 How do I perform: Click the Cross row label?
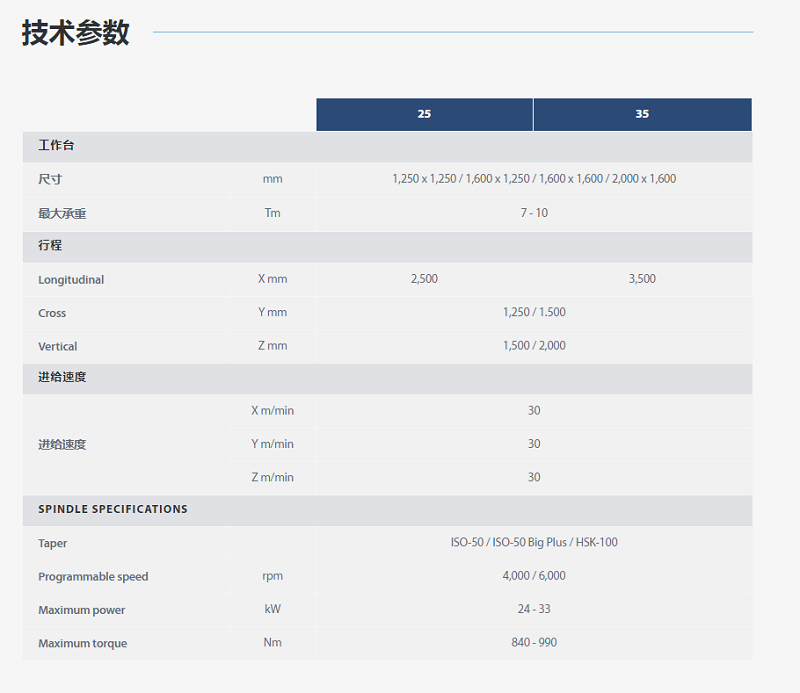pos(52,313)
